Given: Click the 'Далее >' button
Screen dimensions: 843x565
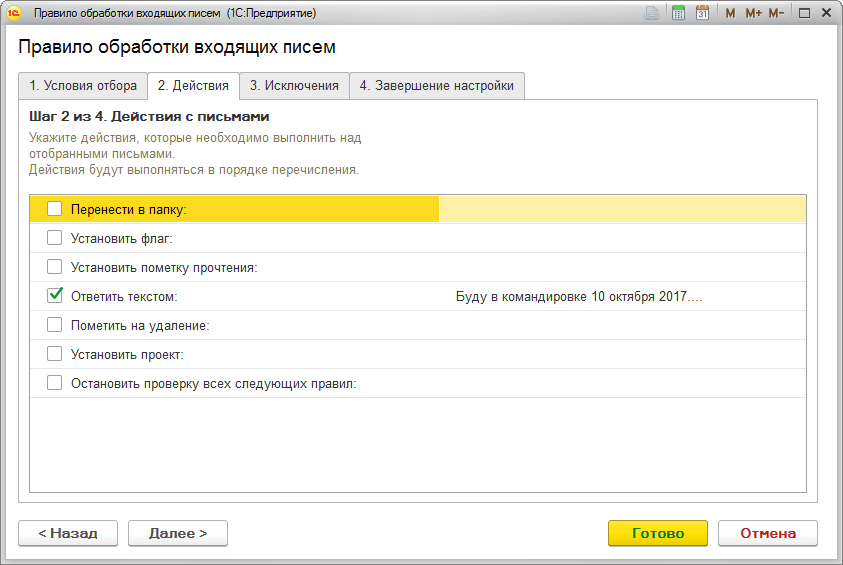Looking at the screenshot, I should pos(178,533).
